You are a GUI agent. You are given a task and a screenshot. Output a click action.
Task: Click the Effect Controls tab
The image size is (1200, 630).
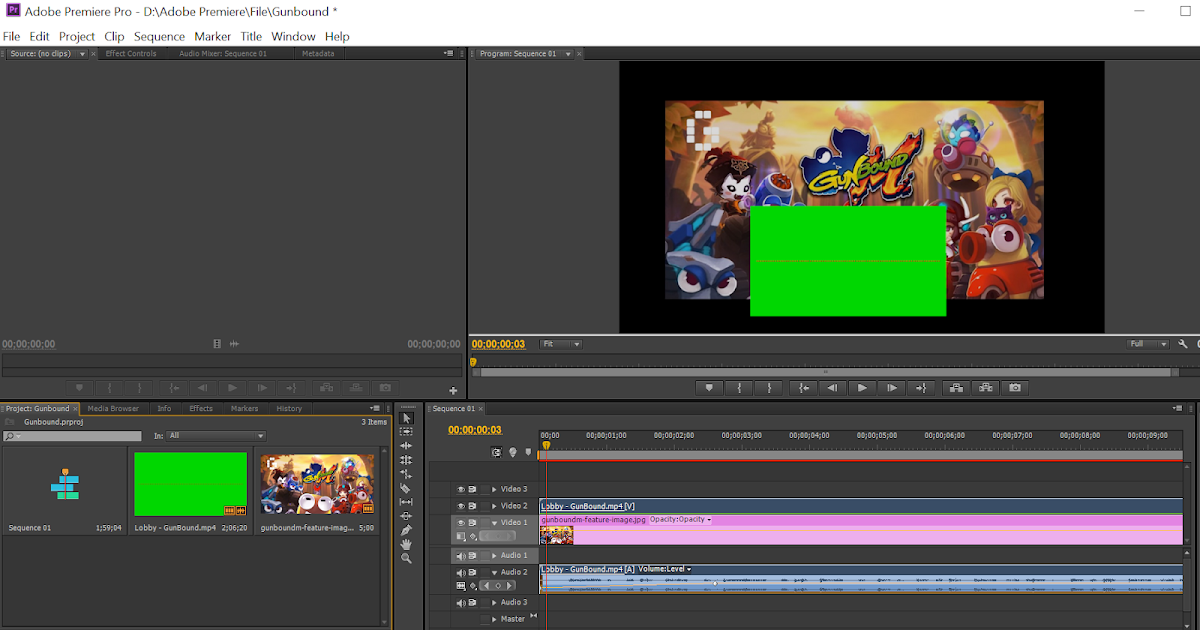tap(131, 54)
